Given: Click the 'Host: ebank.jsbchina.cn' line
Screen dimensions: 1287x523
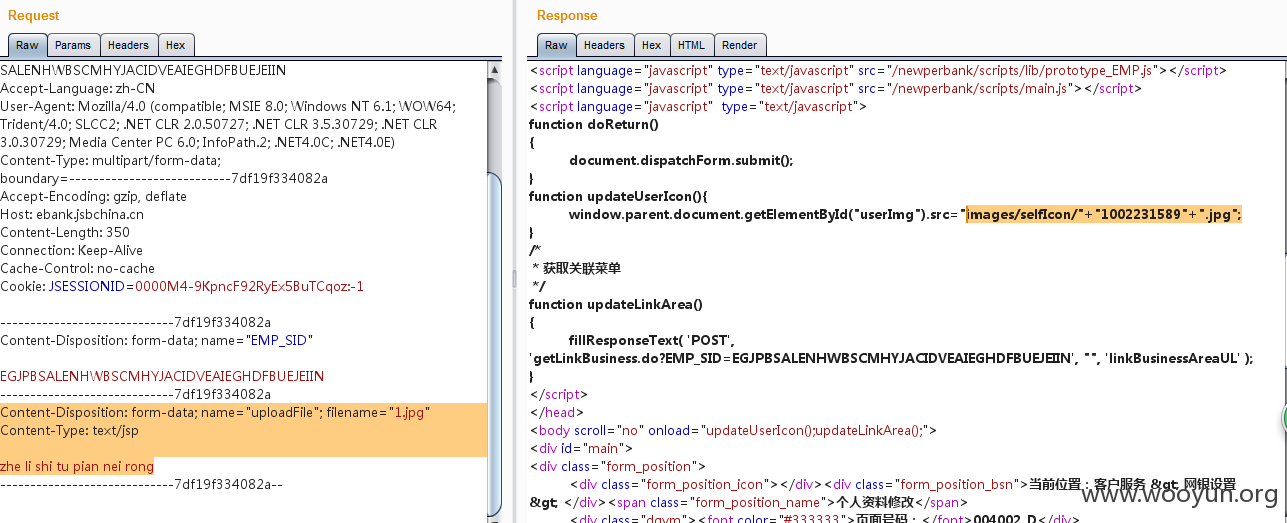Looking at the screenshot, I should coord(72,214).
